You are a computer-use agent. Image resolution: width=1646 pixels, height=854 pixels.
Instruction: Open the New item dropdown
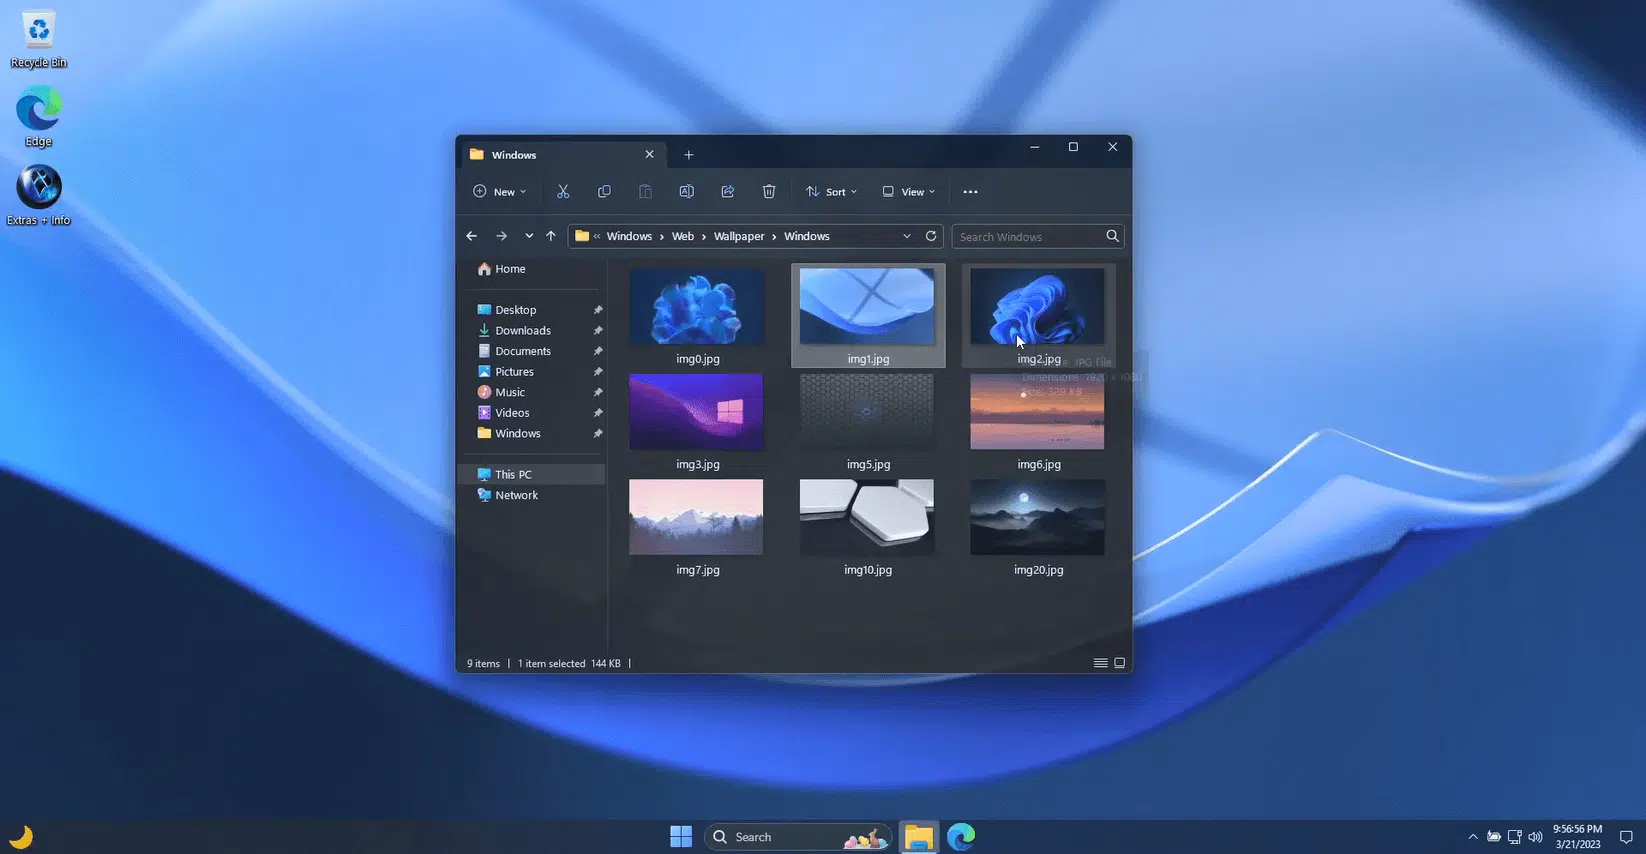(499, 192)
